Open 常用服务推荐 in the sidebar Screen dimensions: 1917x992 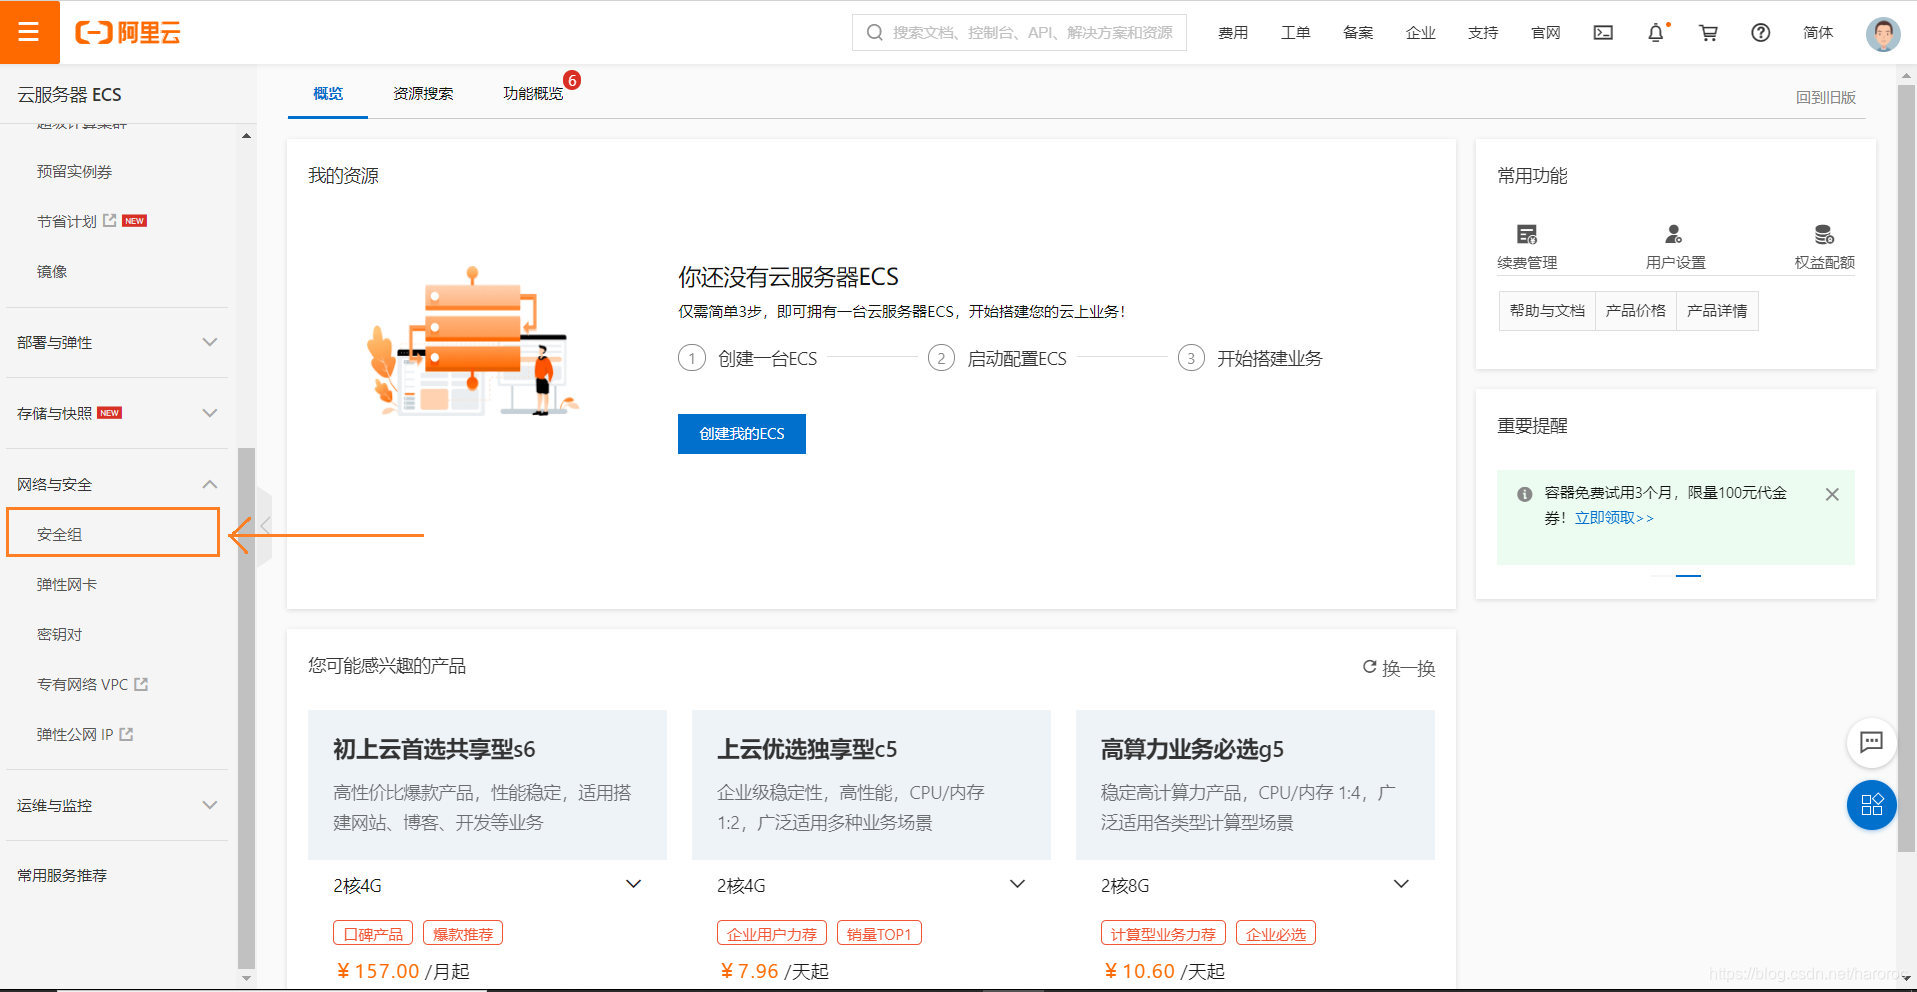click(62, 875)
